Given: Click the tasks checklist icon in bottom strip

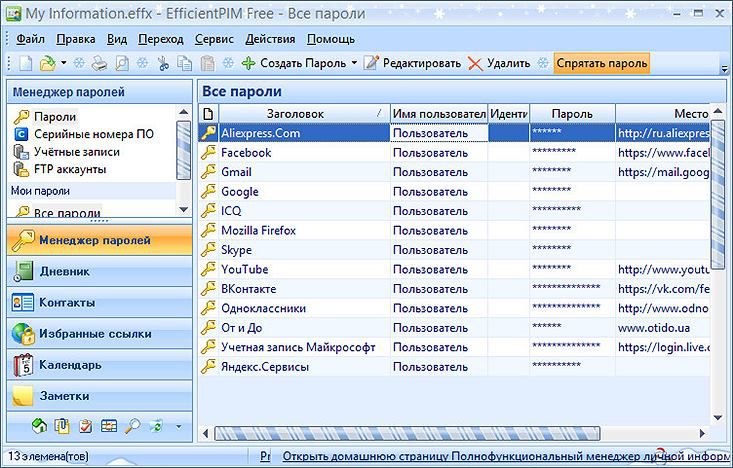Looking at the screenshot, I should [86, 426].
